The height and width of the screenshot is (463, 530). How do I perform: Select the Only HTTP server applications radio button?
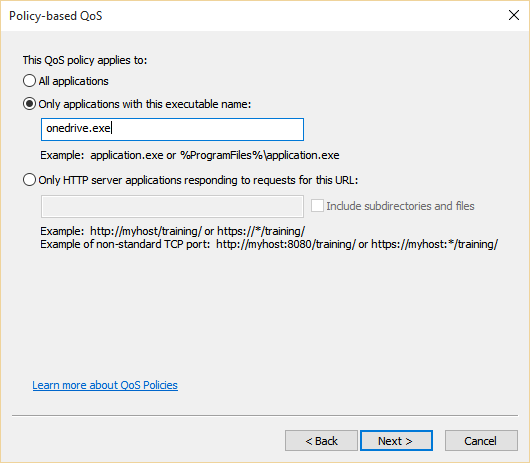coord(29,180)
